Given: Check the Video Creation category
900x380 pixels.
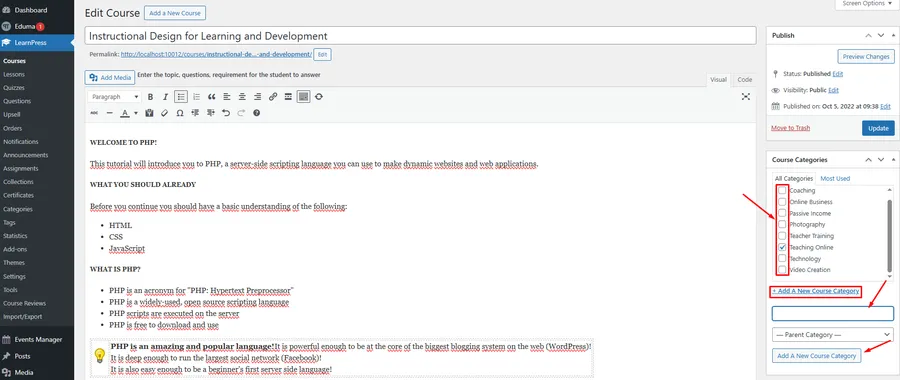Looking at the screenshot, I should 782,270.
